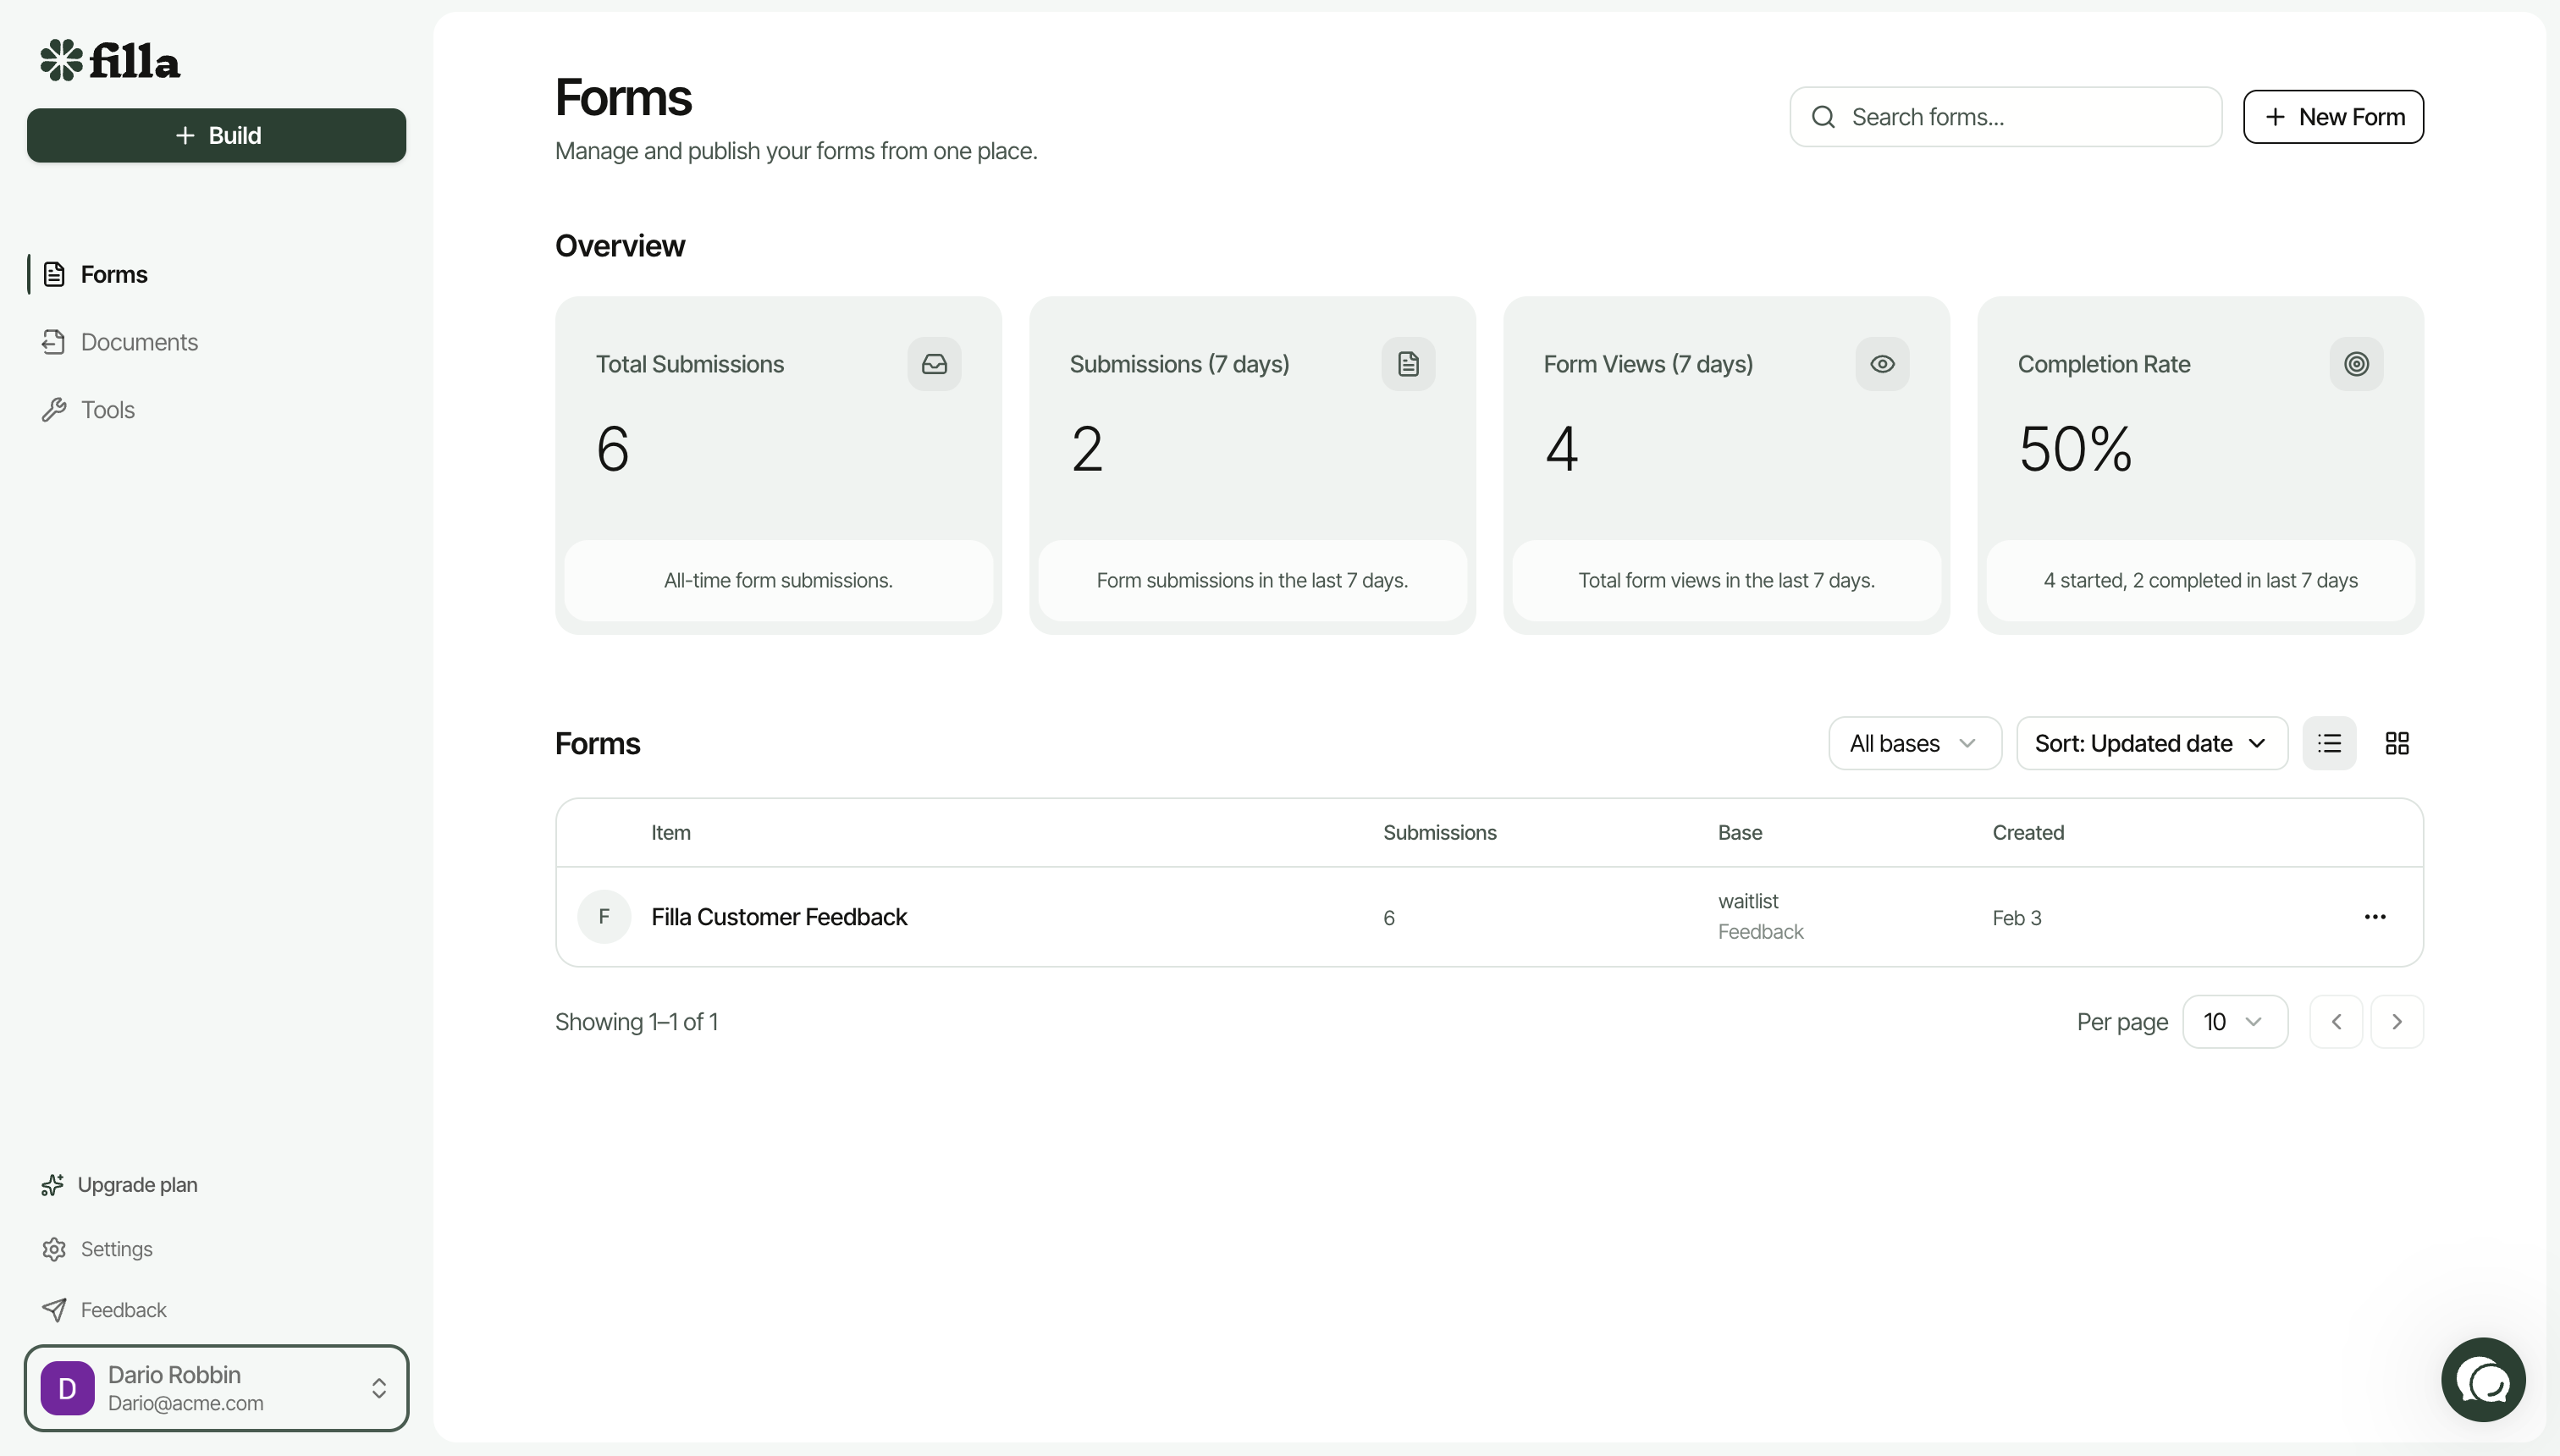Click the Feedback paper-plane icon
This screenshot has height=1456, width=2560.
pos(55,1309)
